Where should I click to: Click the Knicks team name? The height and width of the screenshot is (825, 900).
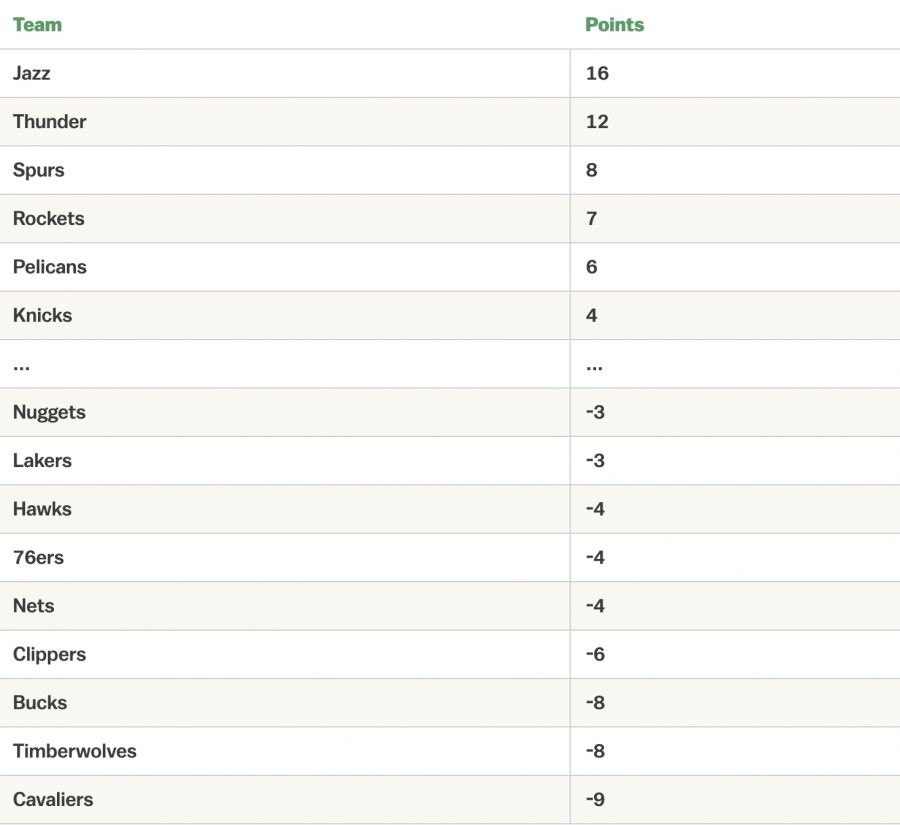click(43, 315)
